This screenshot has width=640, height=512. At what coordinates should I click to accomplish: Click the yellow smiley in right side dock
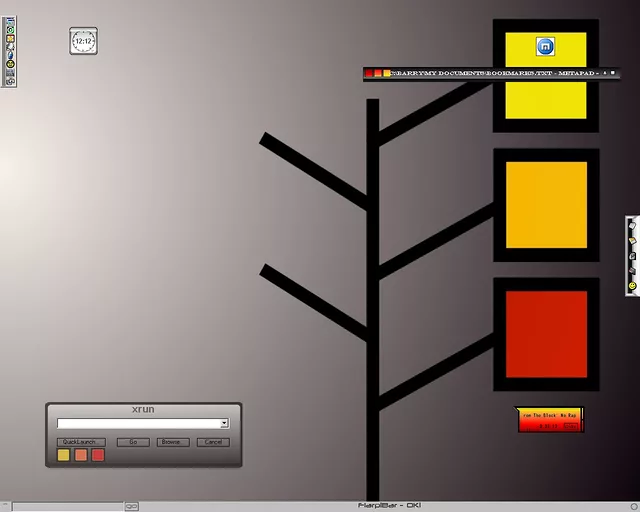[x=632, y=286]
